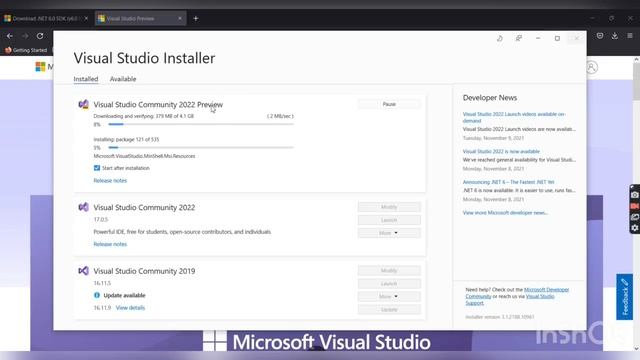Open the More dropdown for Community 2022
Image resolution: width=640 pixels, height=360 pixels.
tap(389, 233)
